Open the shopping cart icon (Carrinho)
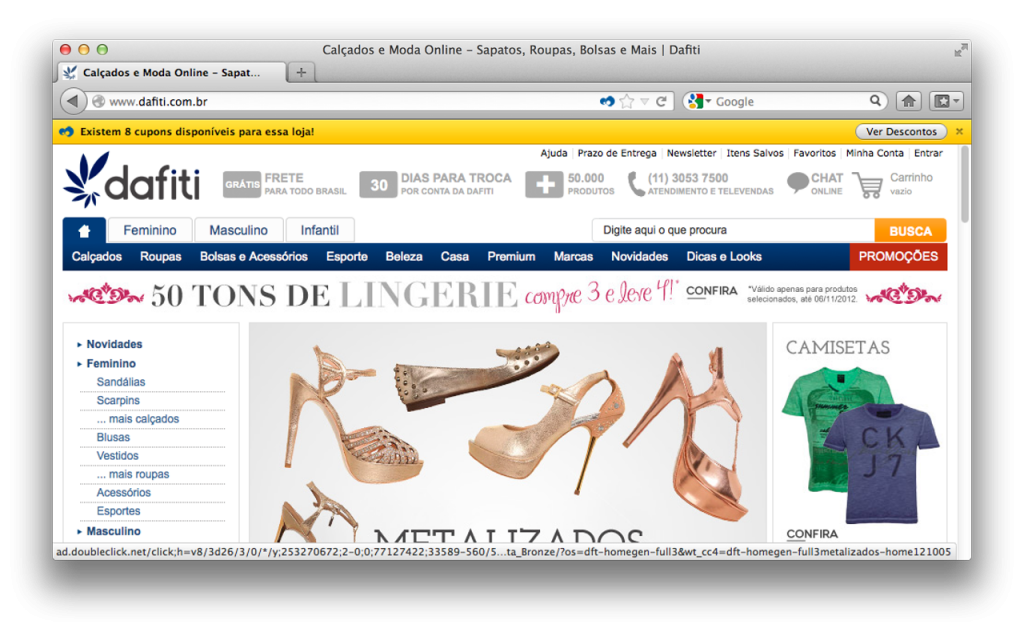This screenshot has width=1024, height=640. pos(868,185)
